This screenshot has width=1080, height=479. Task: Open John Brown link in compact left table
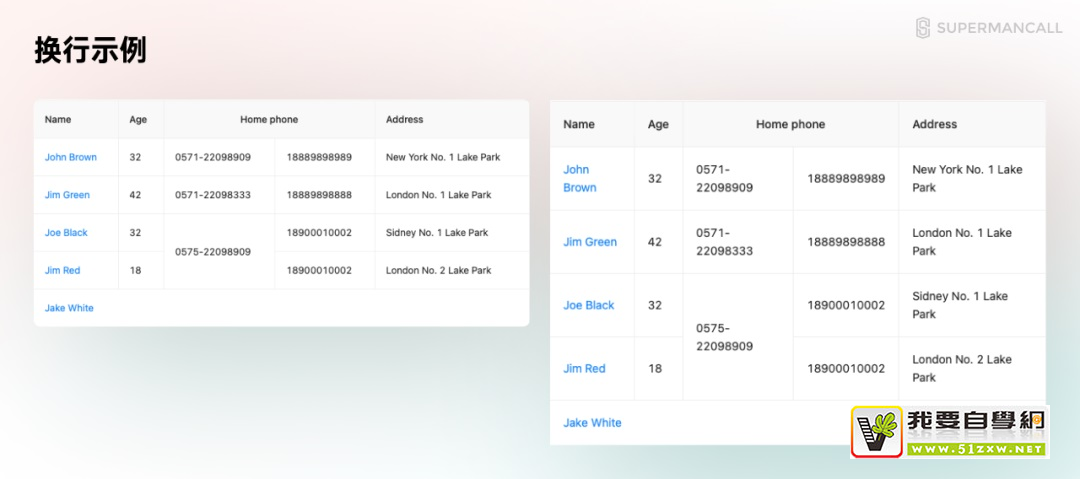[71, 157]
